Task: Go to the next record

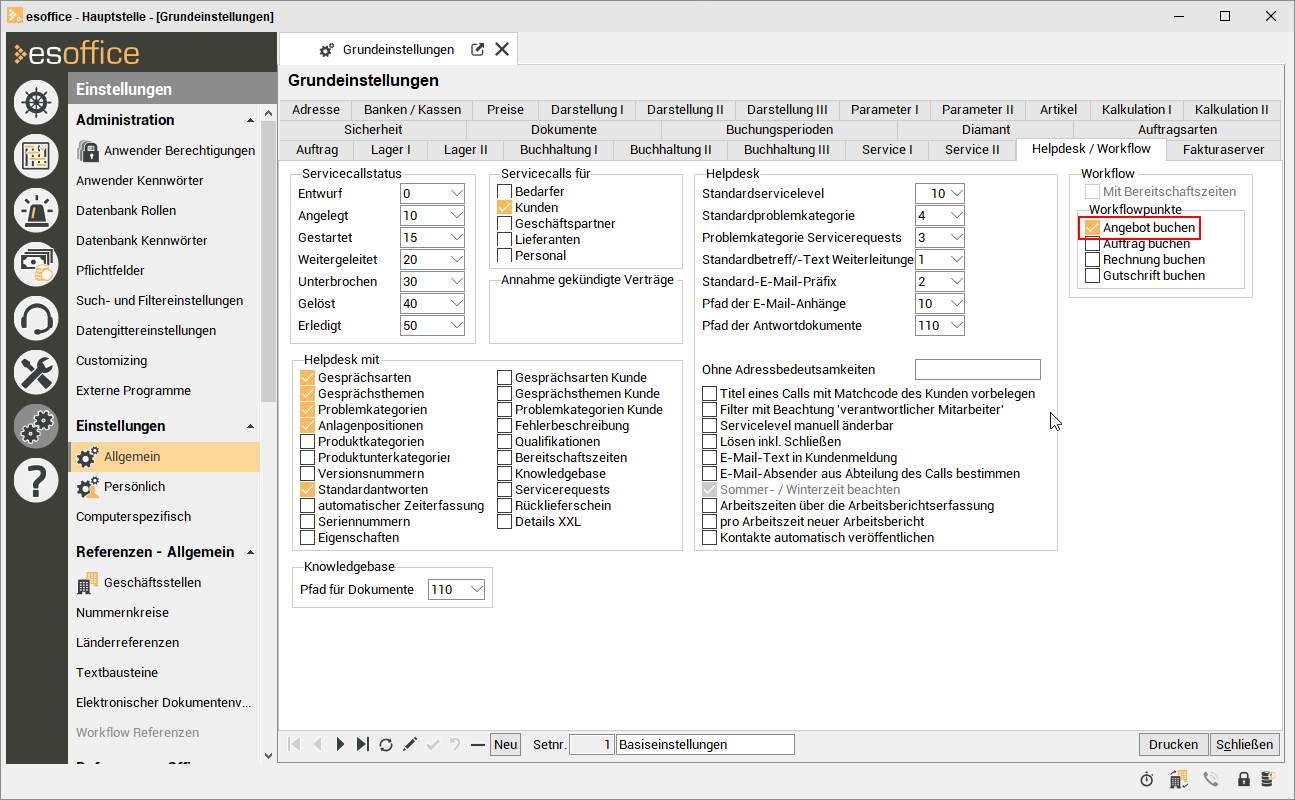Action: click(341, 744)
